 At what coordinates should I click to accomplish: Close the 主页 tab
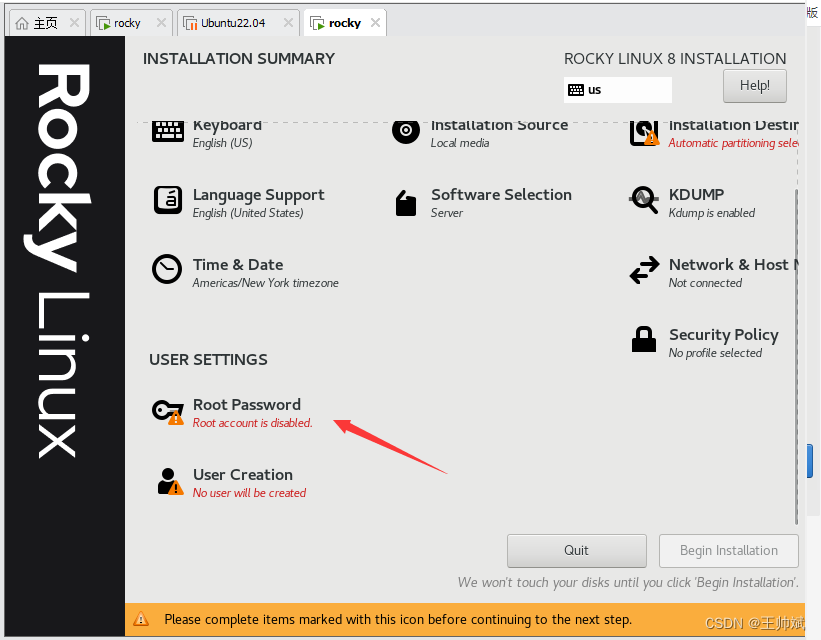pyautogui.click(x=74, y=23)
